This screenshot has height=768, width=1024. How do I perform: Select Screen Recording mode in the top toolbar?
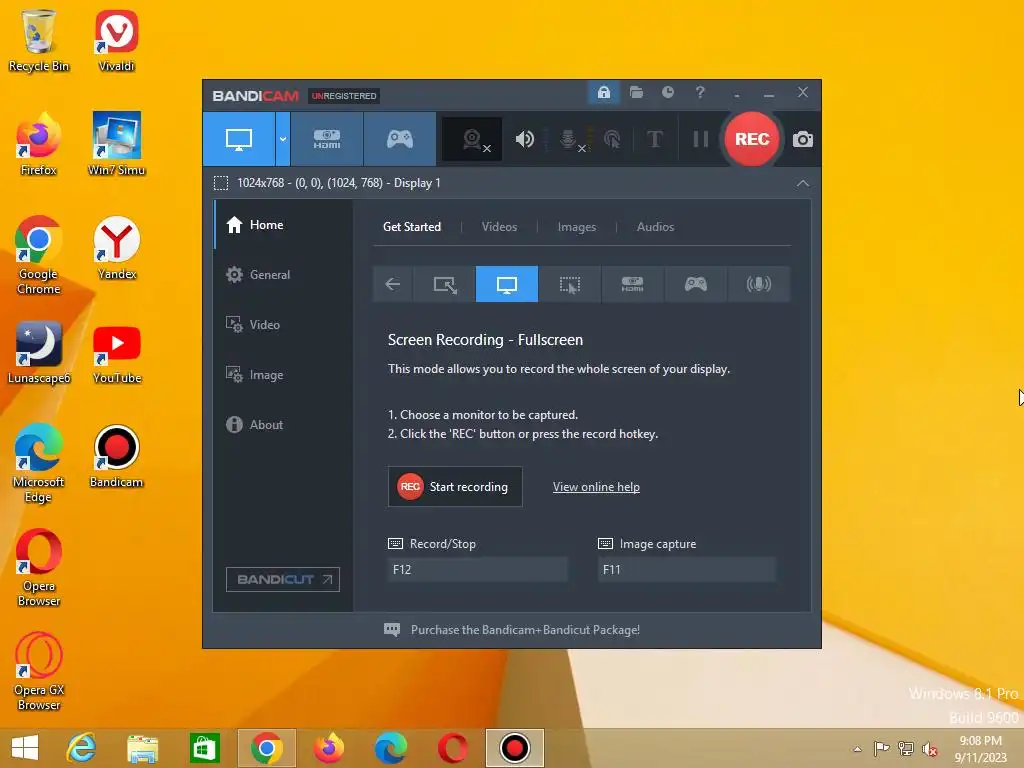tap(239, 139)
